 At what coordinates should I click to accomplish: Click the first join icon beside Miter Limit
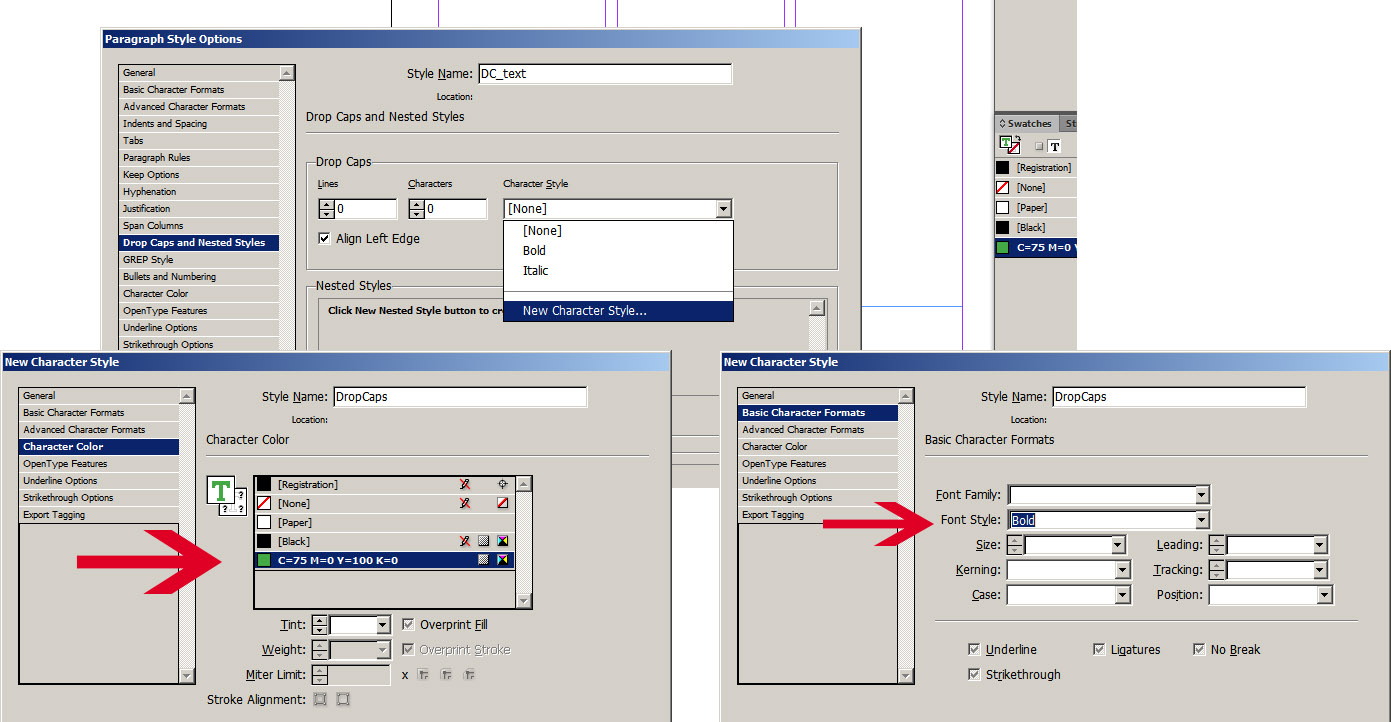[x=424, y=675]
